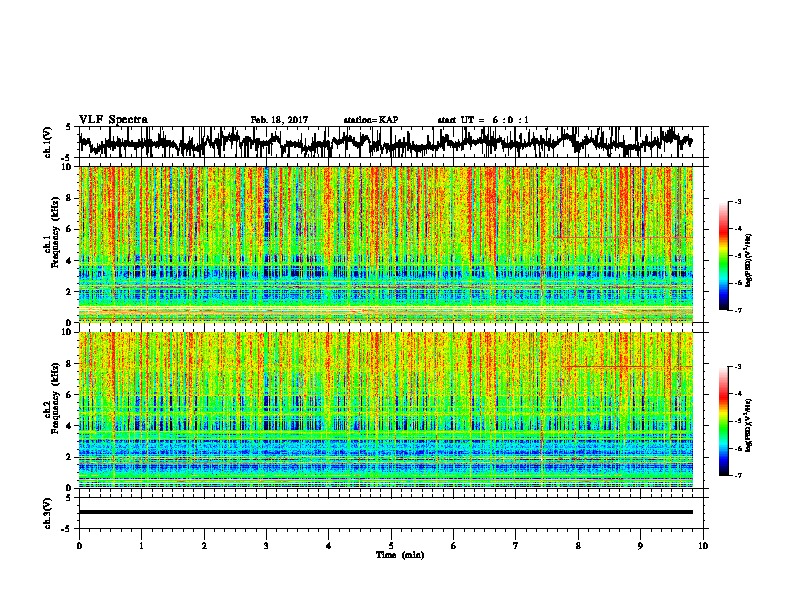Click the "ch.3(V)" axis label

point(48,514)
